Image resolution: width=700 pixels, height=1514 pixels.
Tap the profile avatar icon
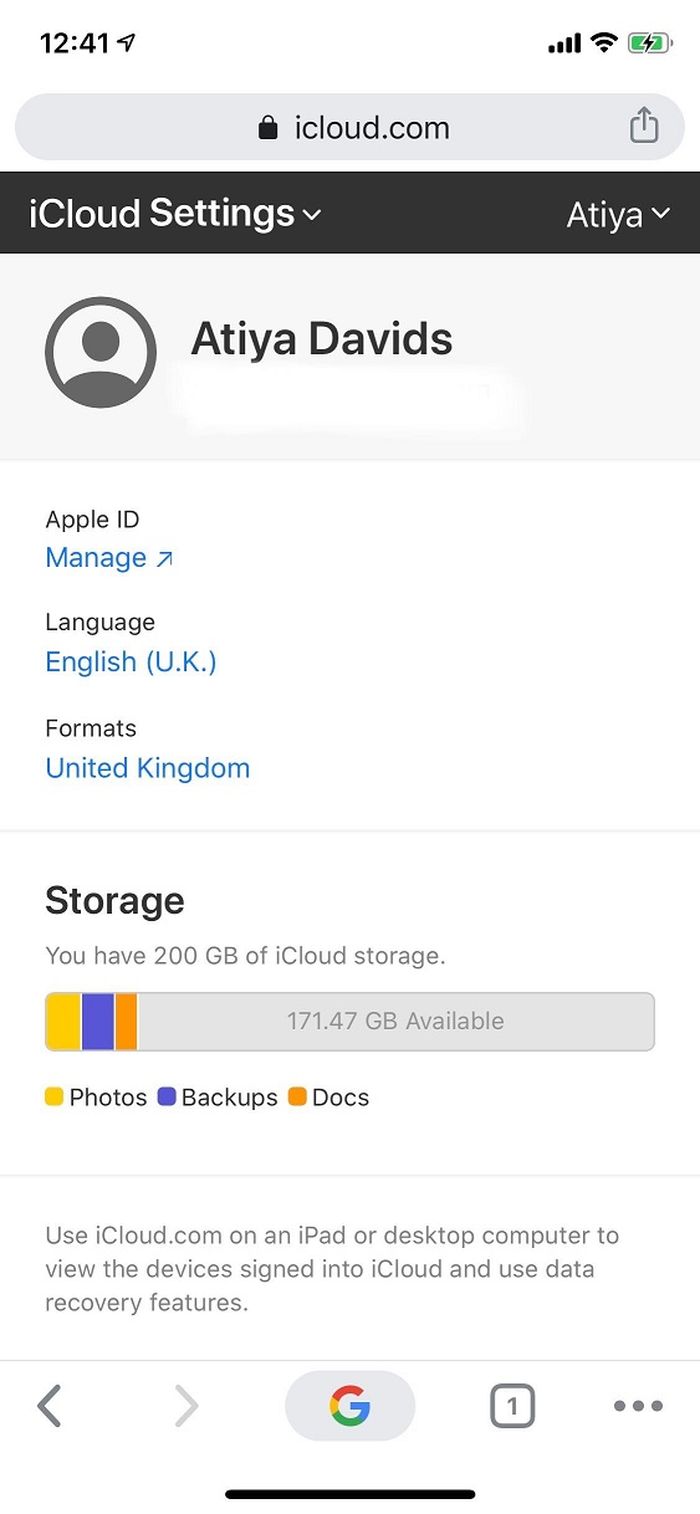point(100,352)
